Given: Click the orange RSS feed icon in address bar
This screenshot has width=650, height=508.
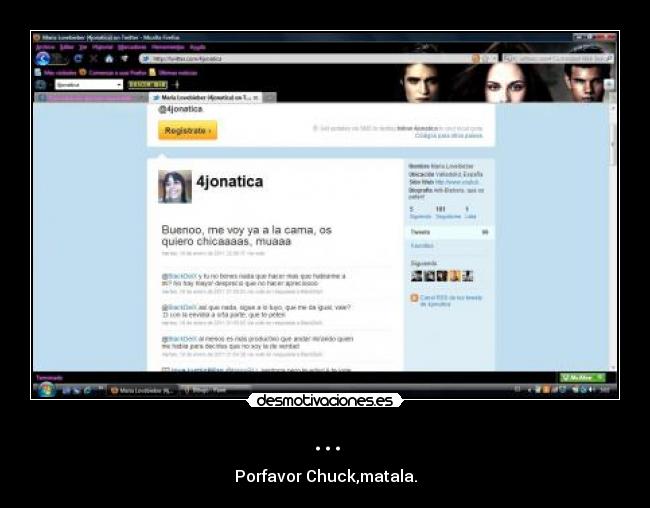Looking at the screenshot, I should click(x=475, y=59).
